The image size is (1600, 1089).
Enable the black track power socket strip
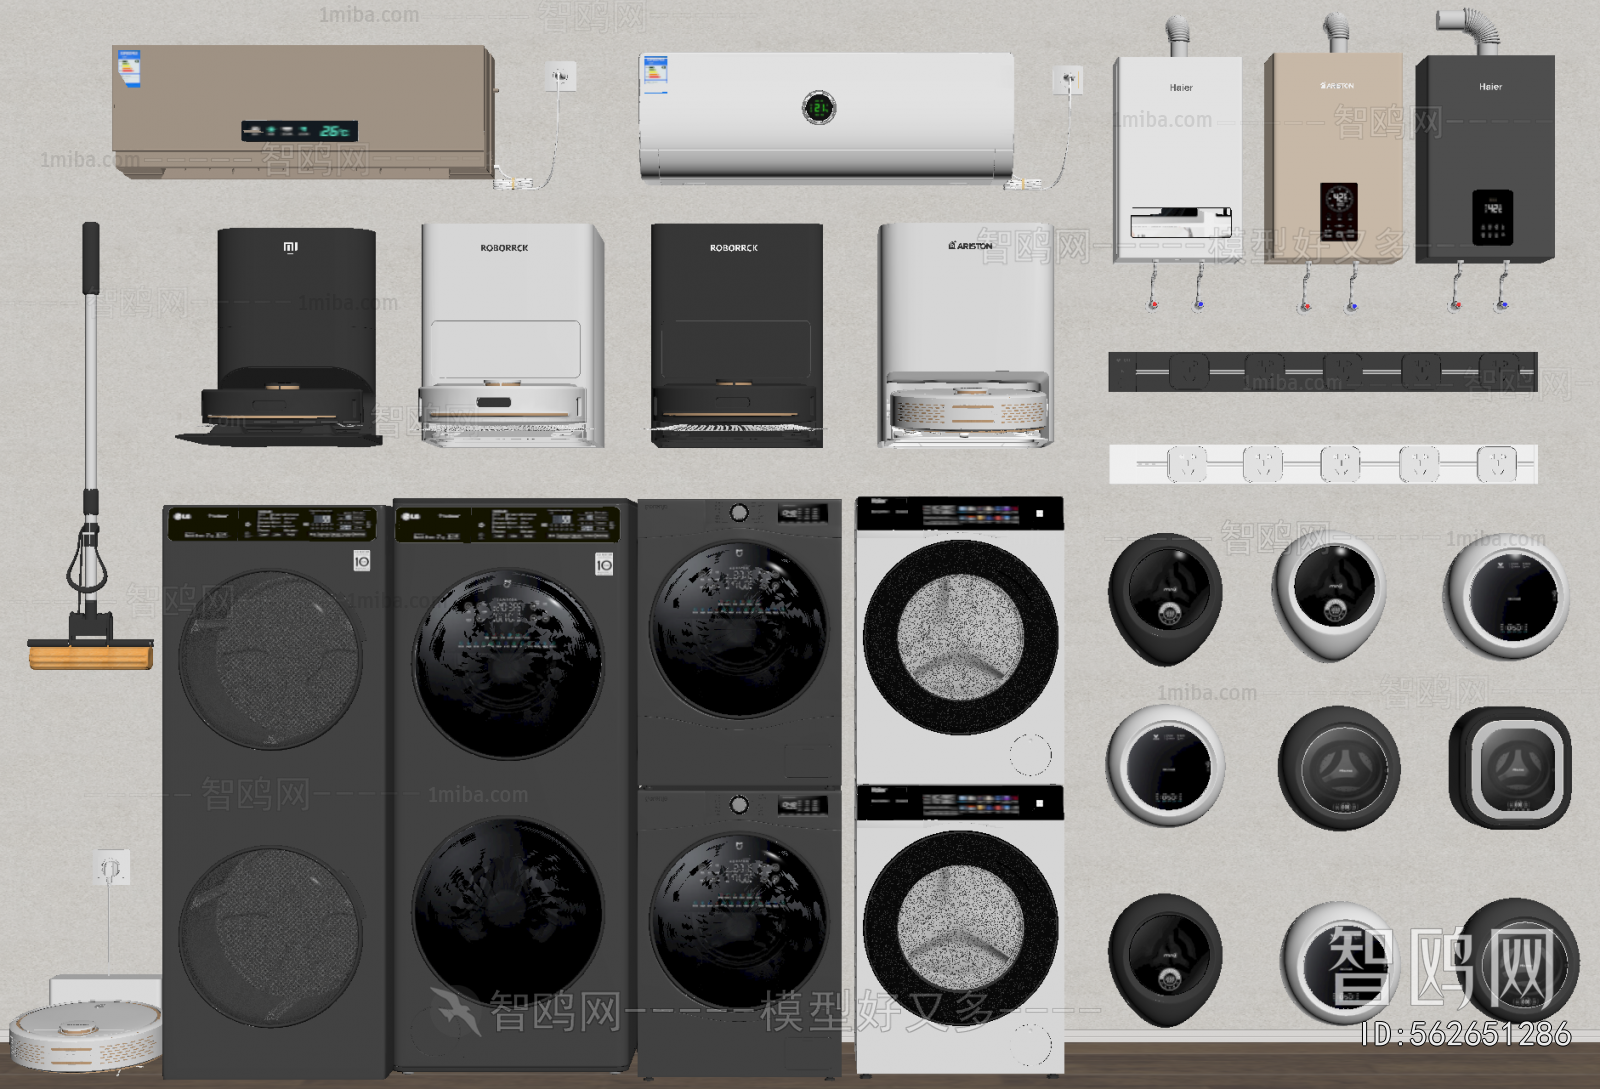pos(1320,372)
